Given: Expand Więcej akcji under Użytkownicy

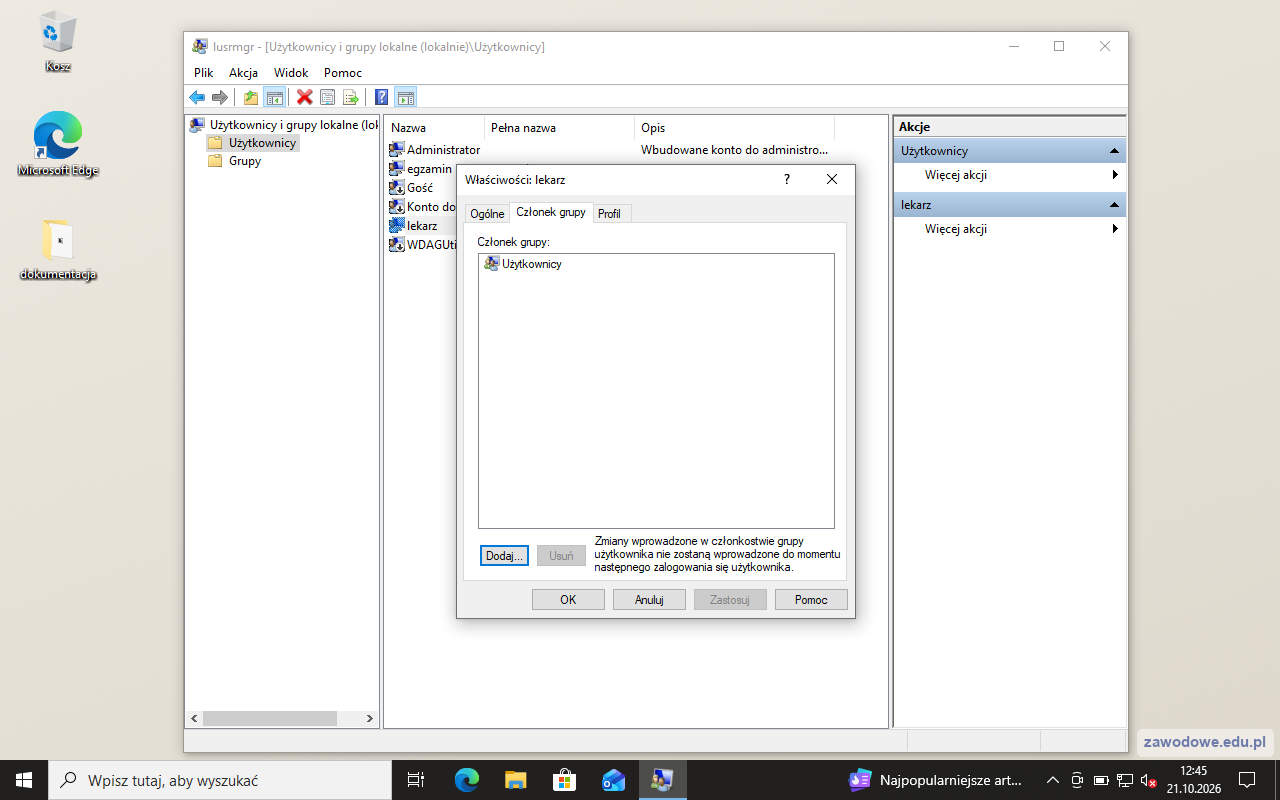Looking at the screenshot, I should click(1009, 175).
